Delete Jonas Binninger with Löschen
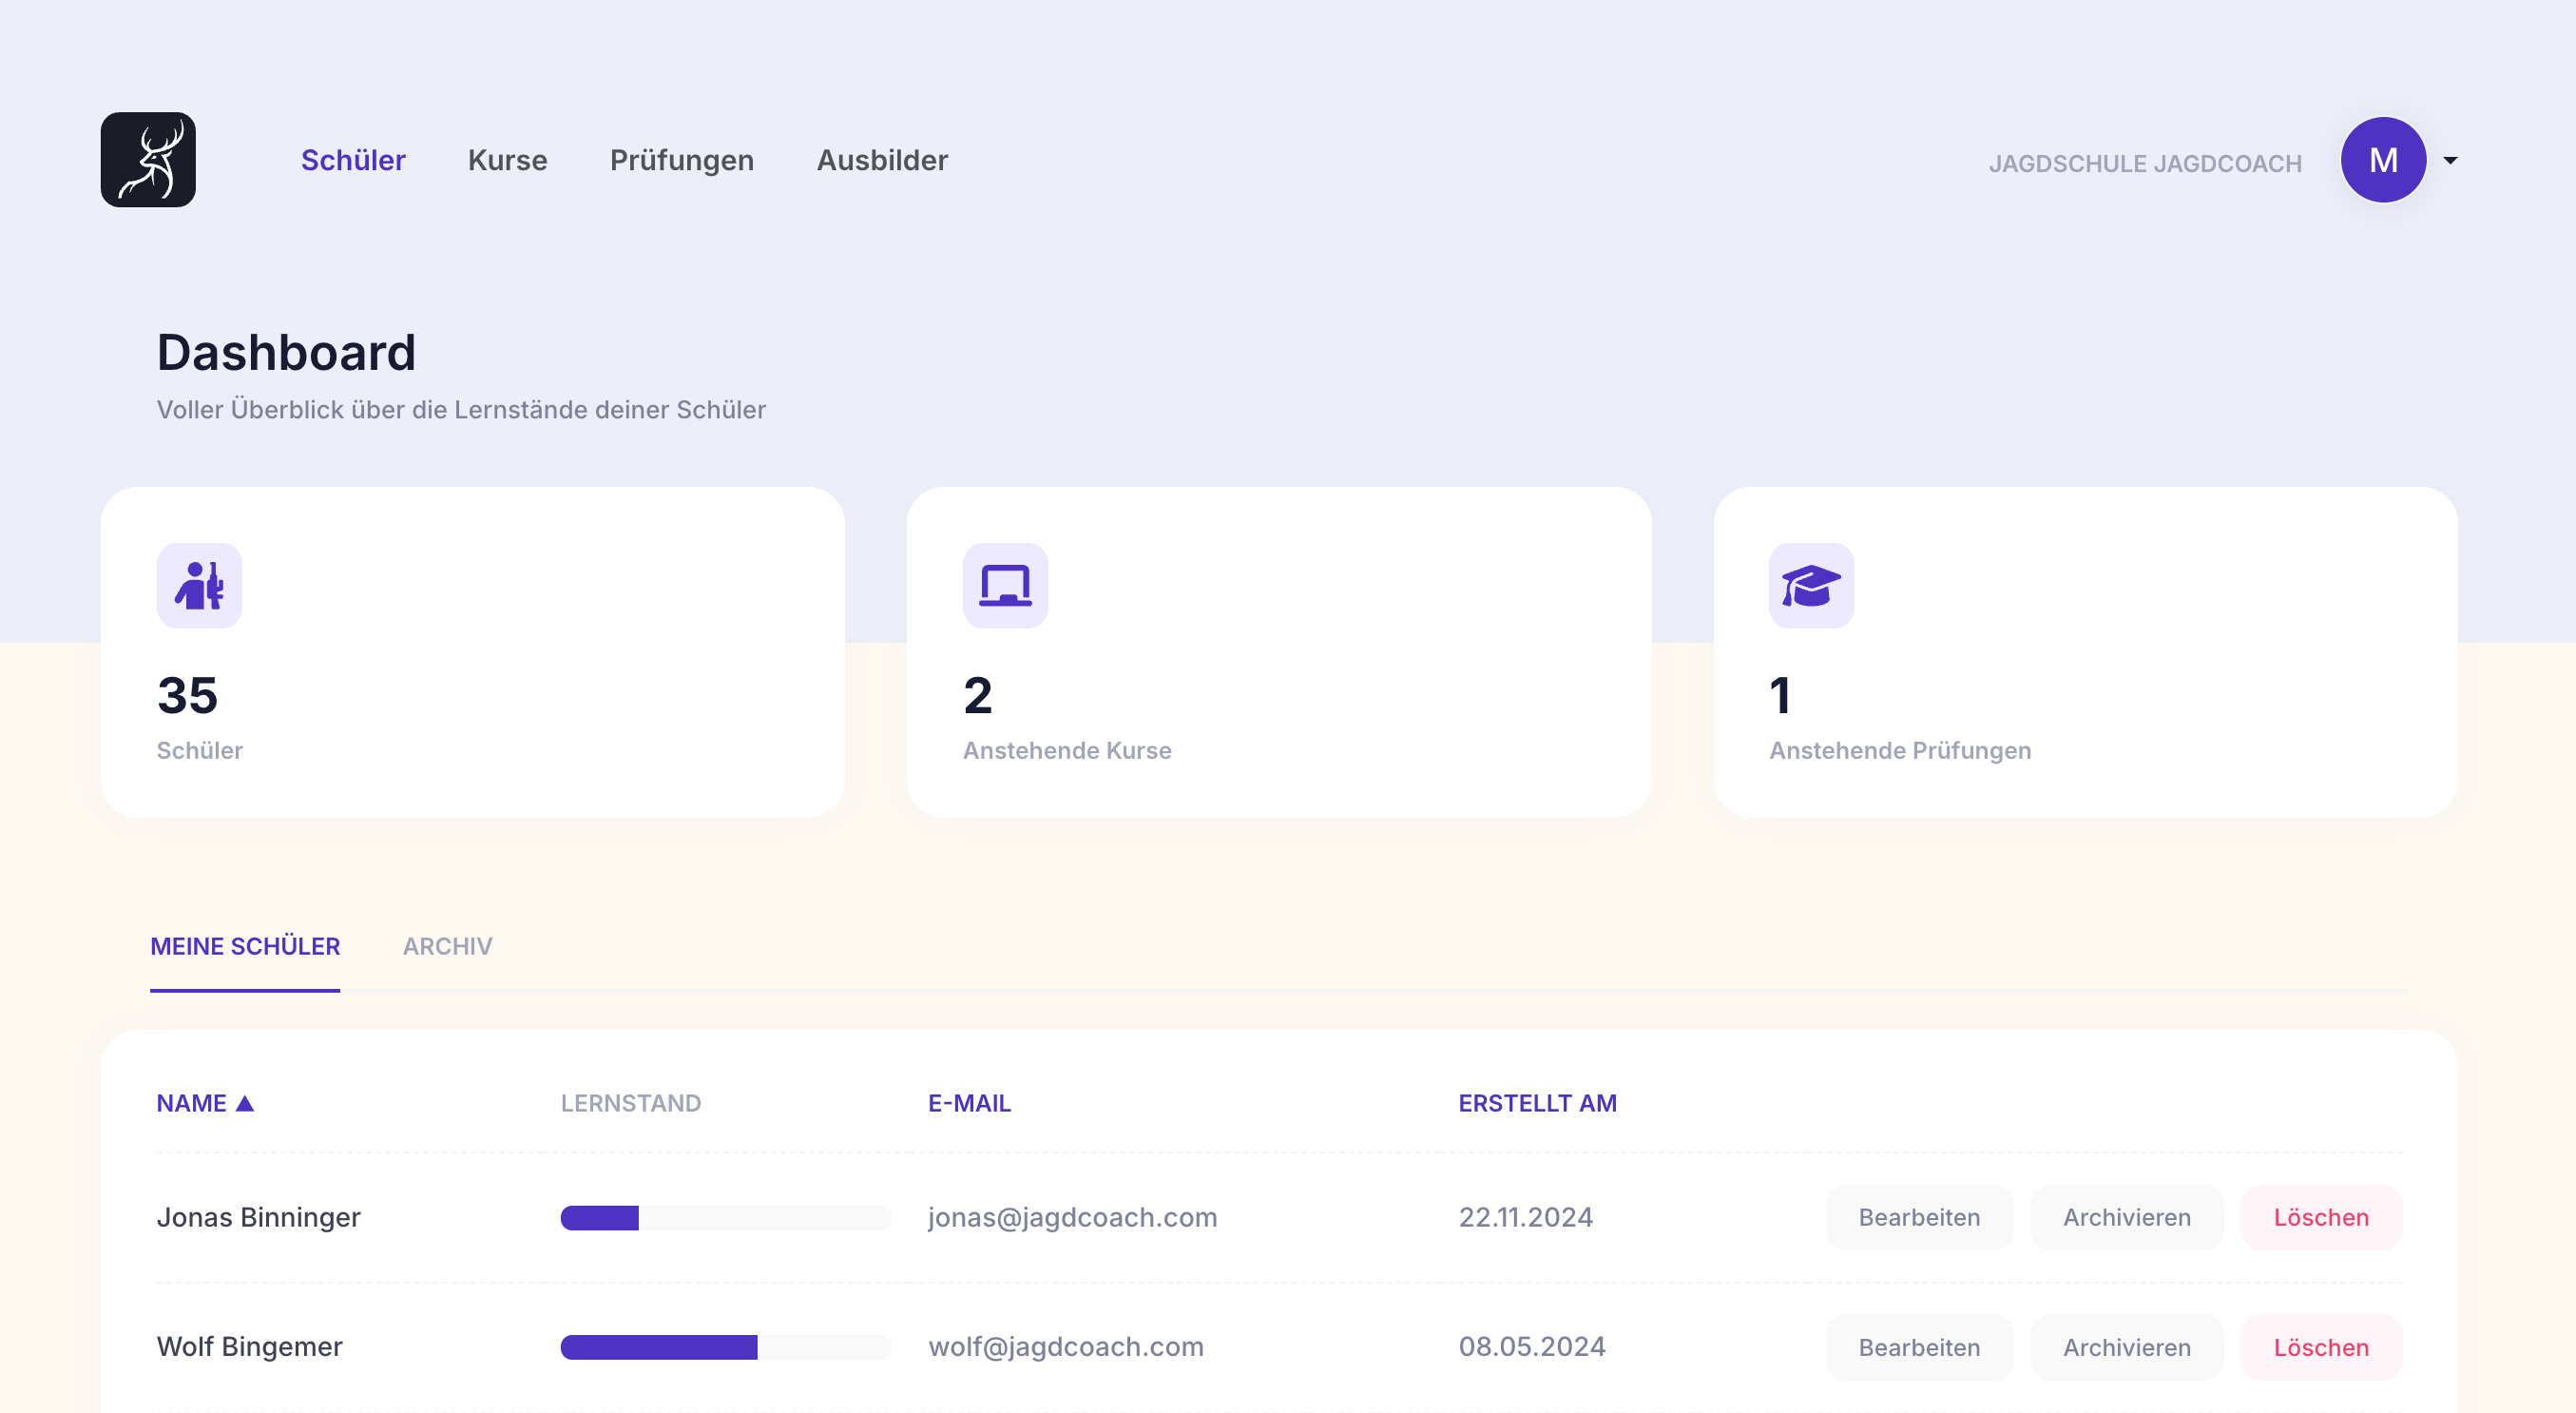Screen dimensions: 2576x1413 pyautogui.click(x=2320, y=1217)
